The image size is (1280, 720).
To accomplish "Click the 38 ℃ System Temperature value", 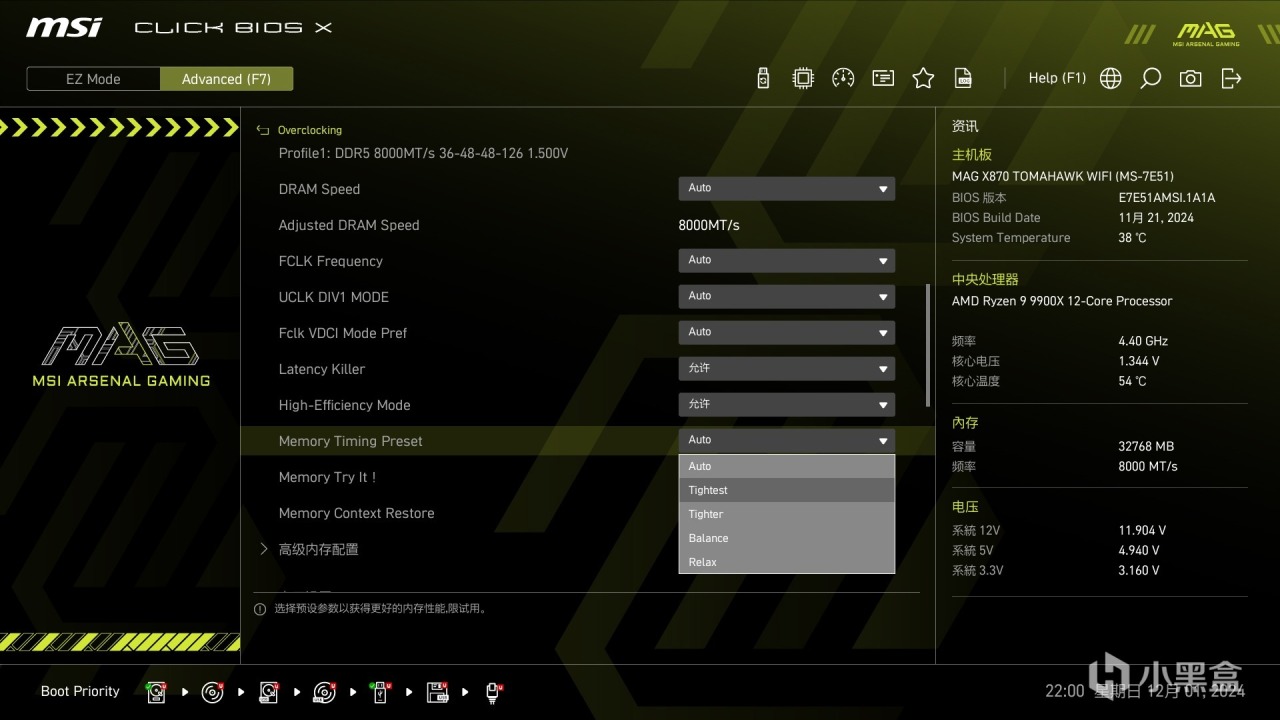I will 1132,238.
